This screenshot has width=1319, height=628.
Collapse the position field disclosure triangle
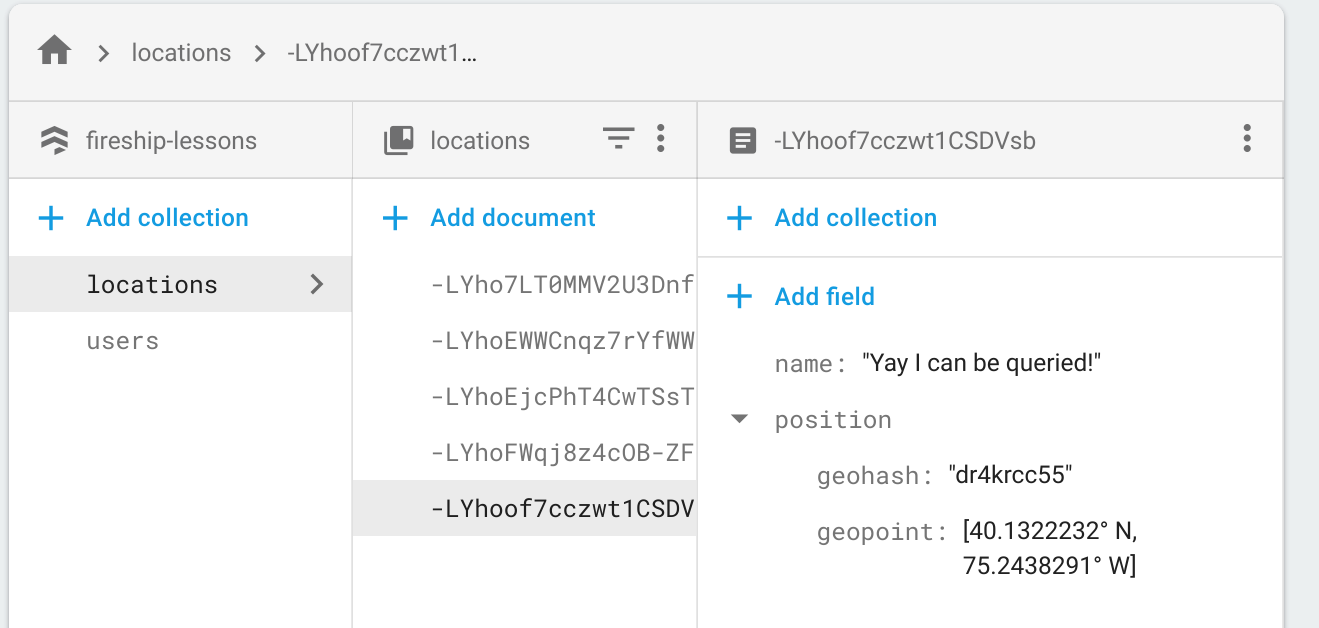coord(738,419)
